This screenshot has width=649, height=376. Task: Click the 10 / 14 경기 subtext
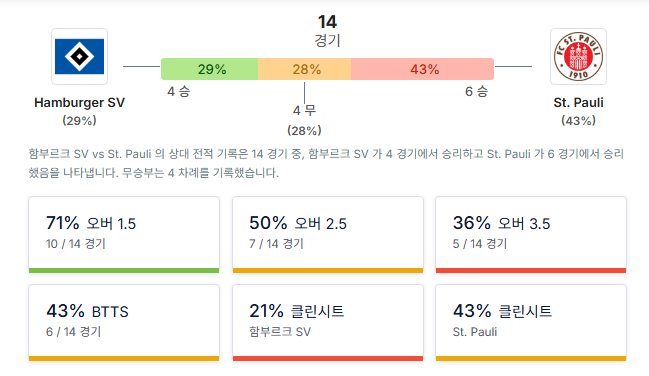point(76,244)
